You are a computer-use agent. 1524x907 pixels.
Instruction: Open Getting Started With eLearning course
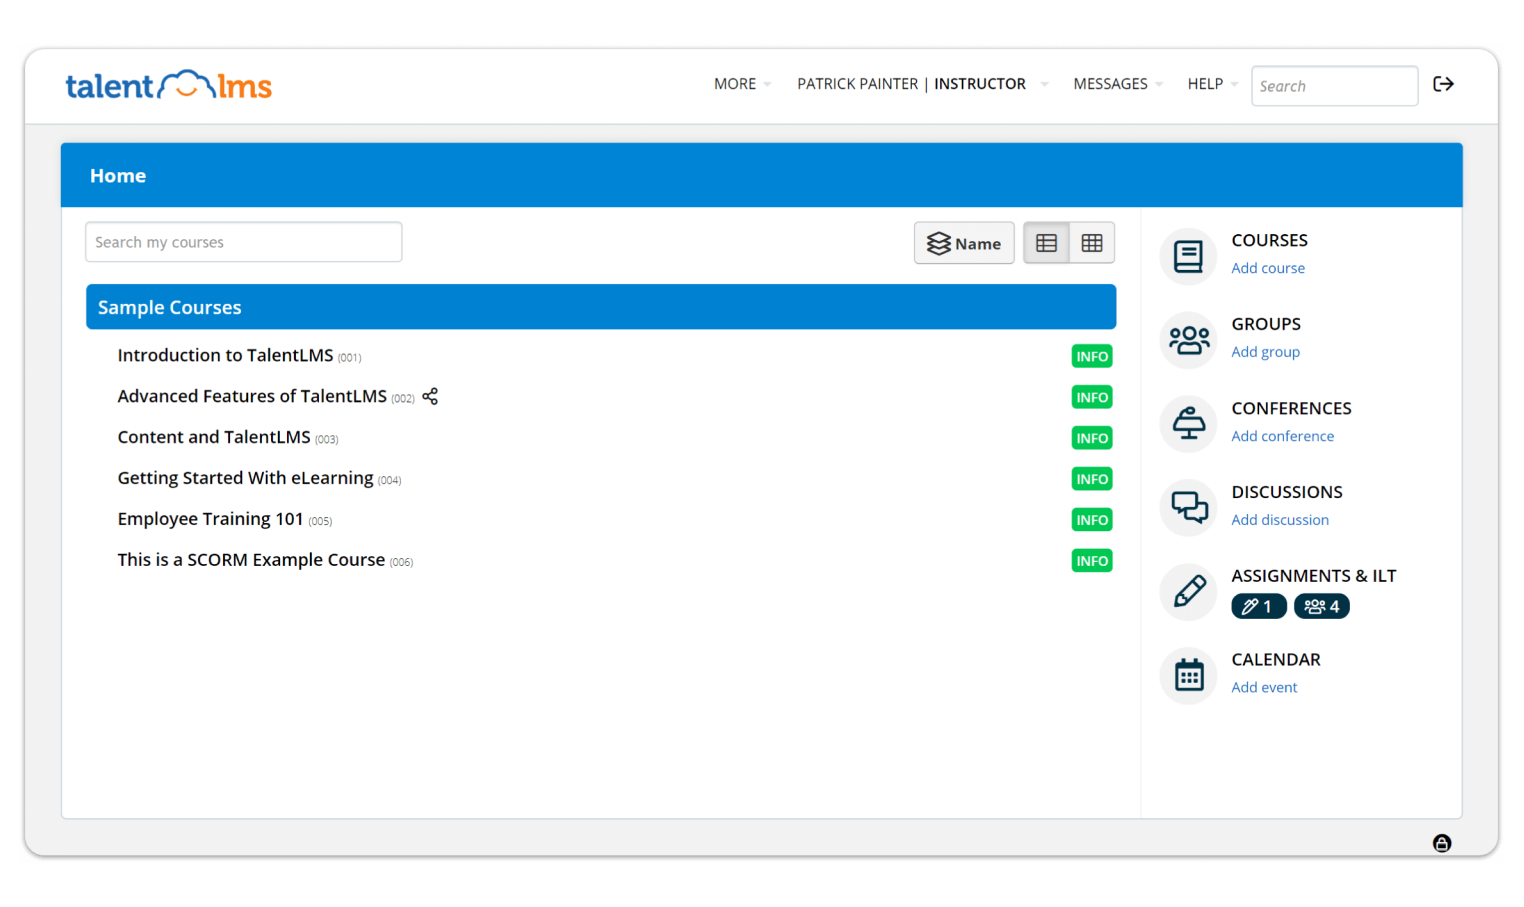245,478
